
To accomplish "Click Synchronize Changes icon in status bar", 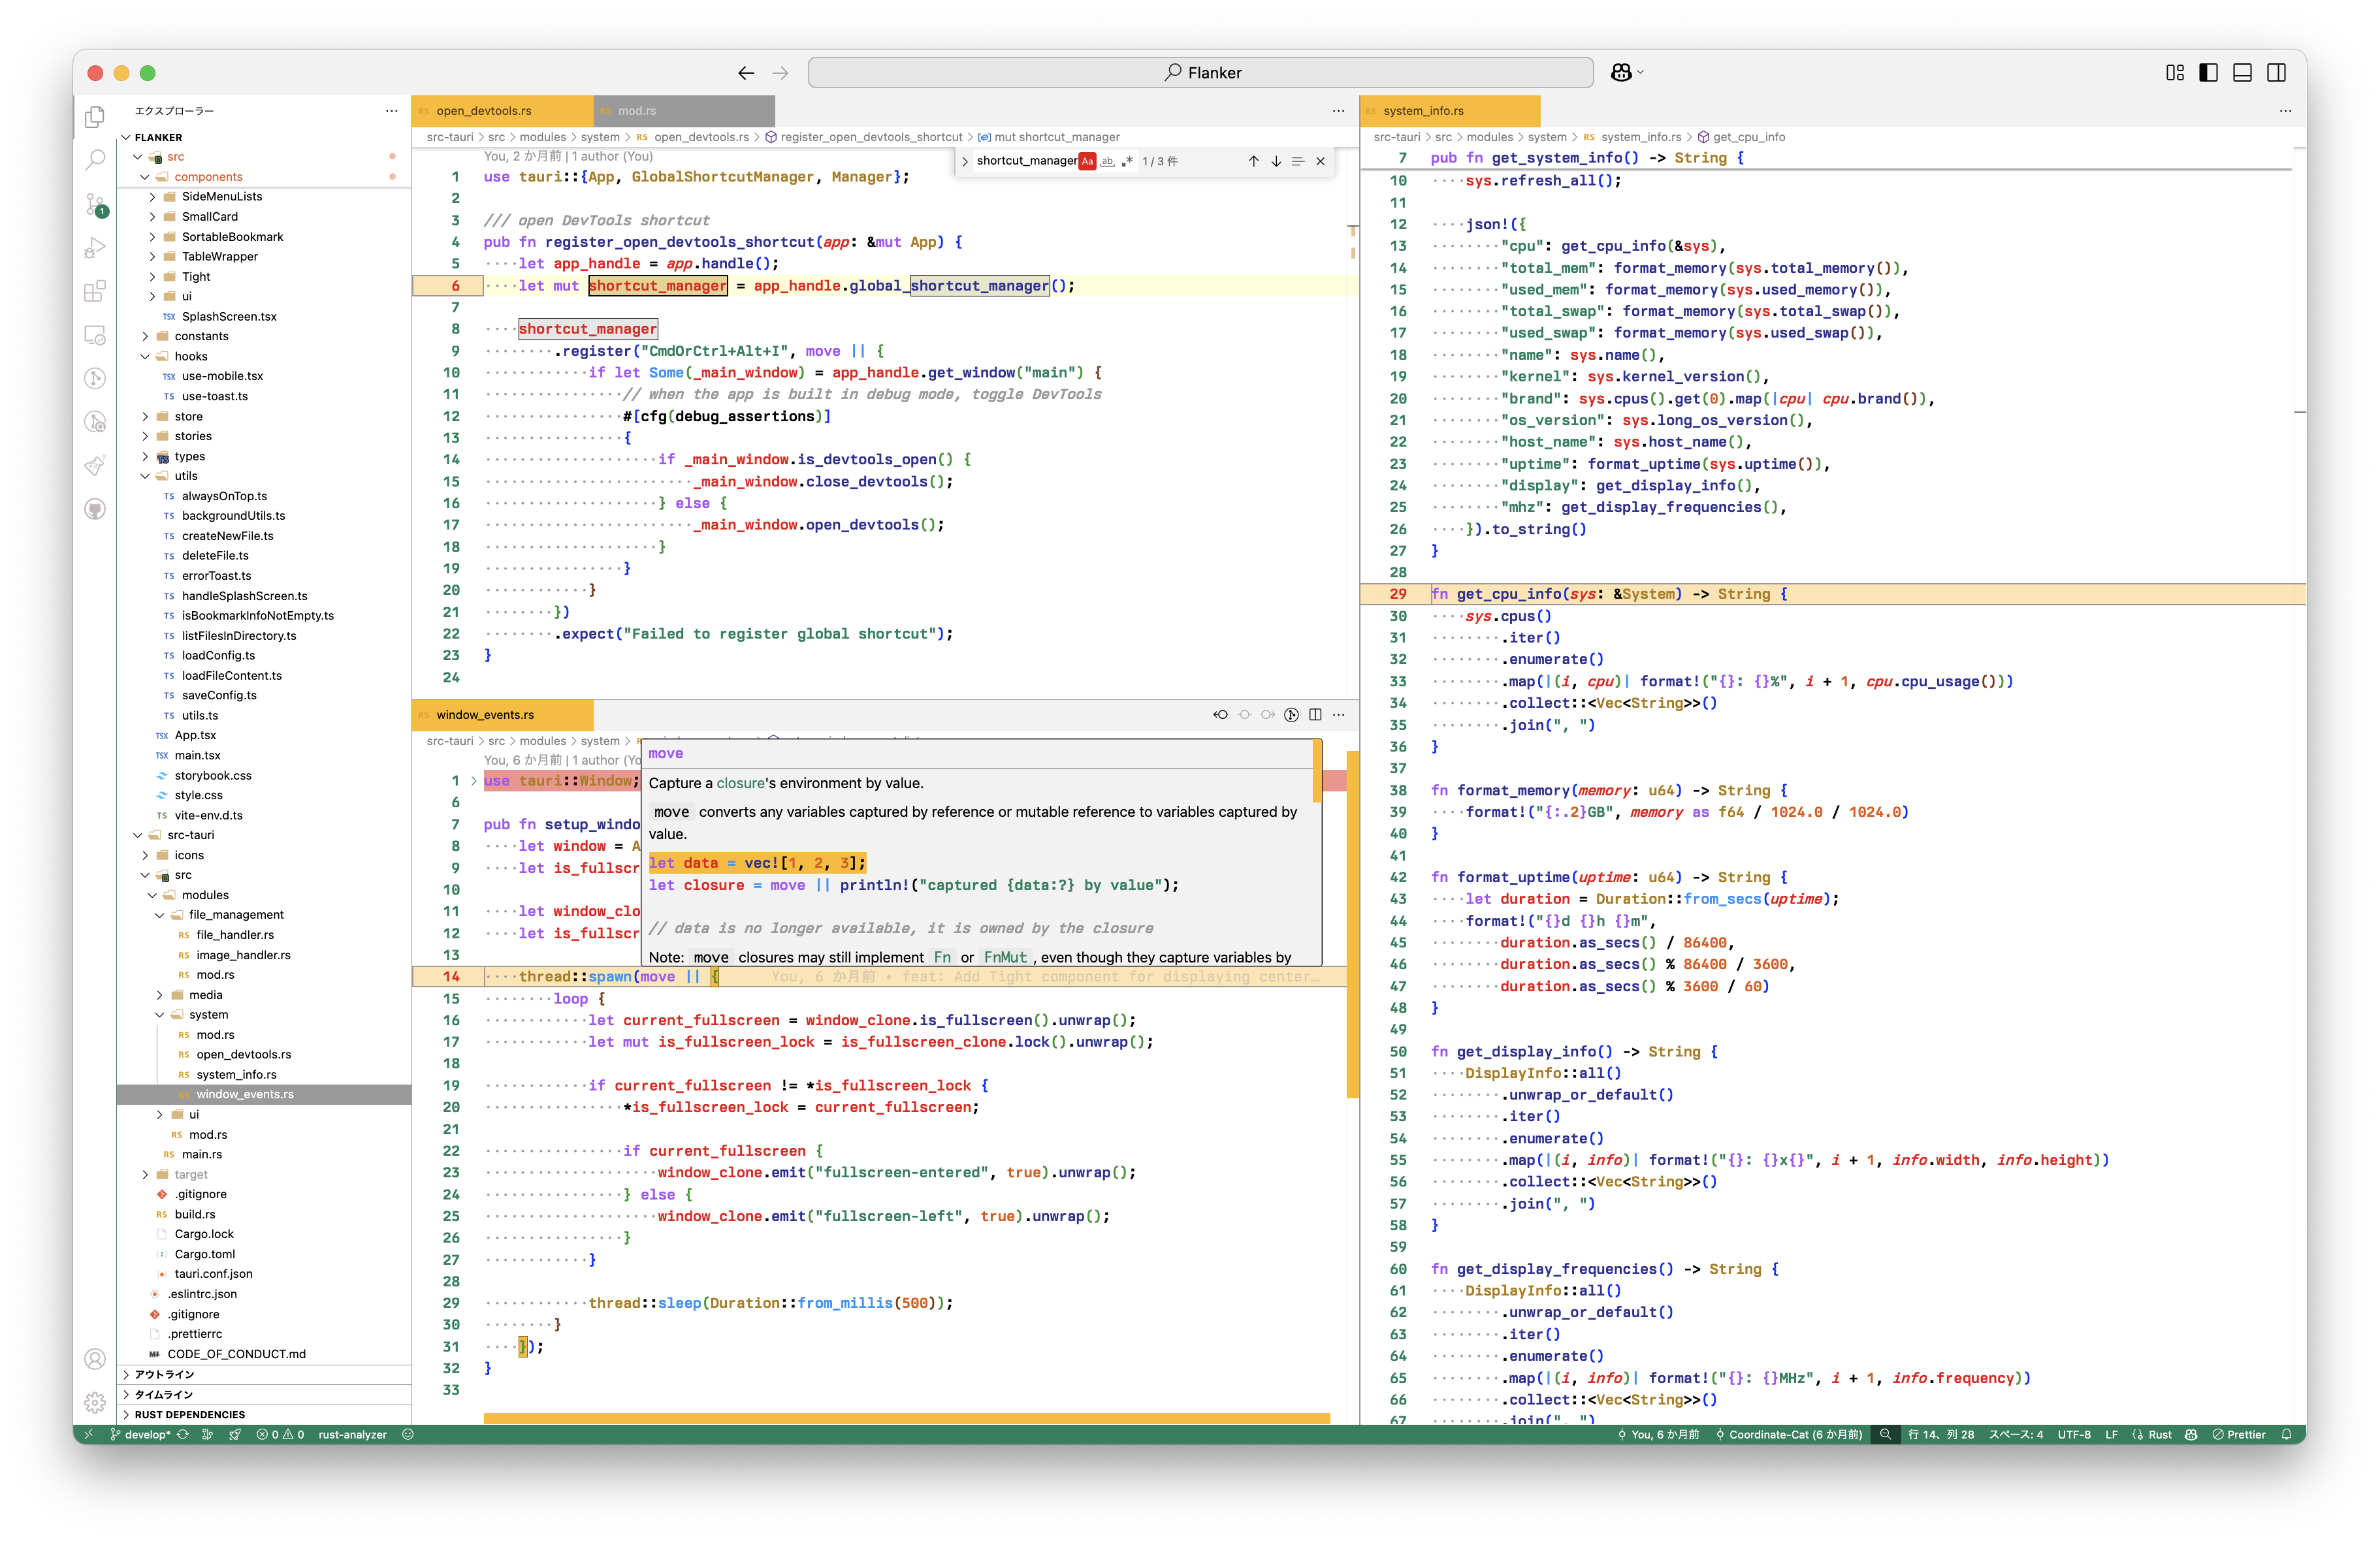I will point(183,1434).
